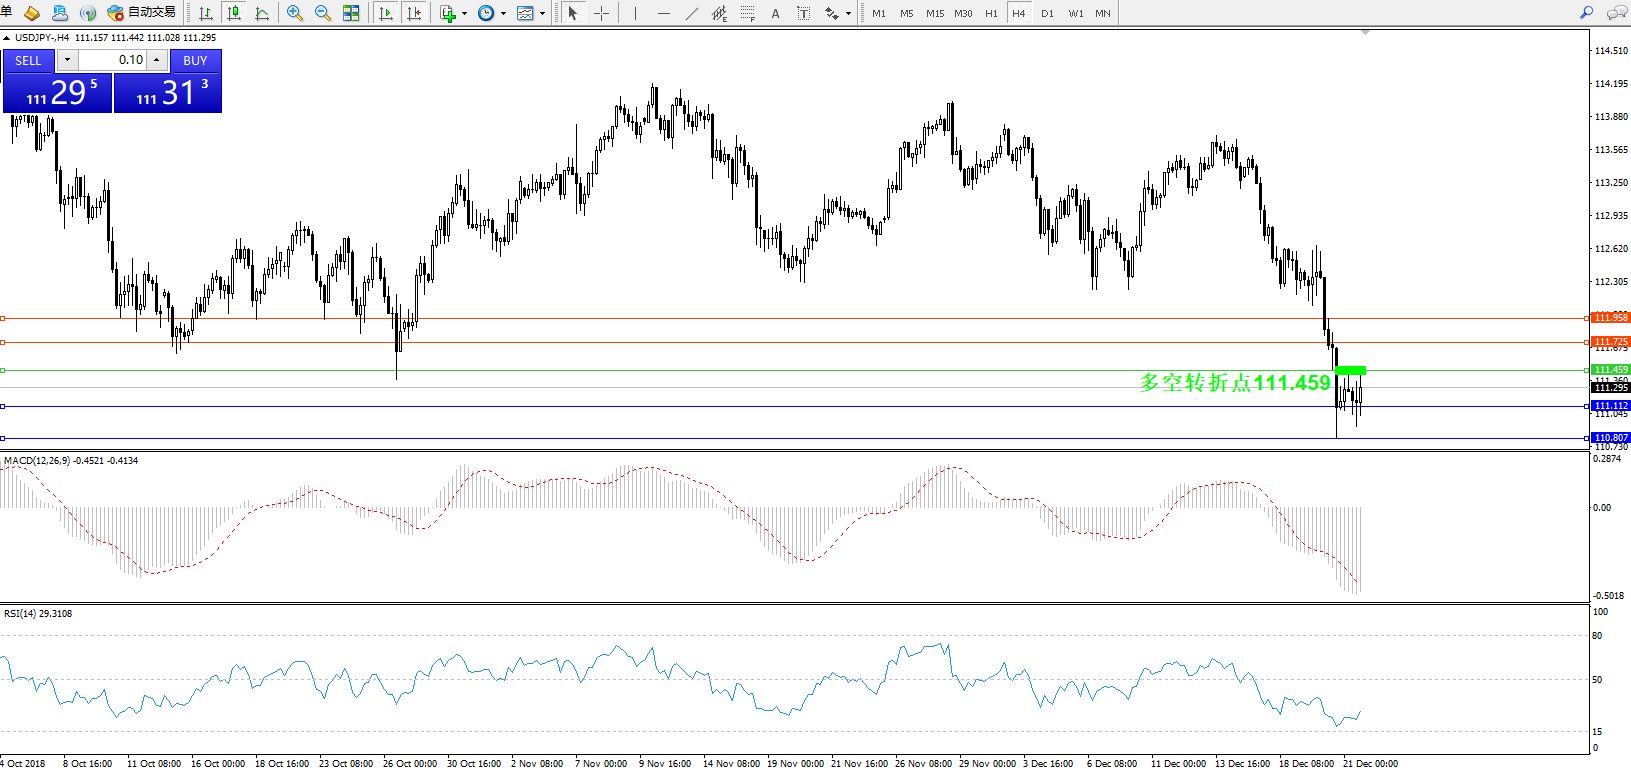Click the green 111.459 line handle

[x=3, y=371]
